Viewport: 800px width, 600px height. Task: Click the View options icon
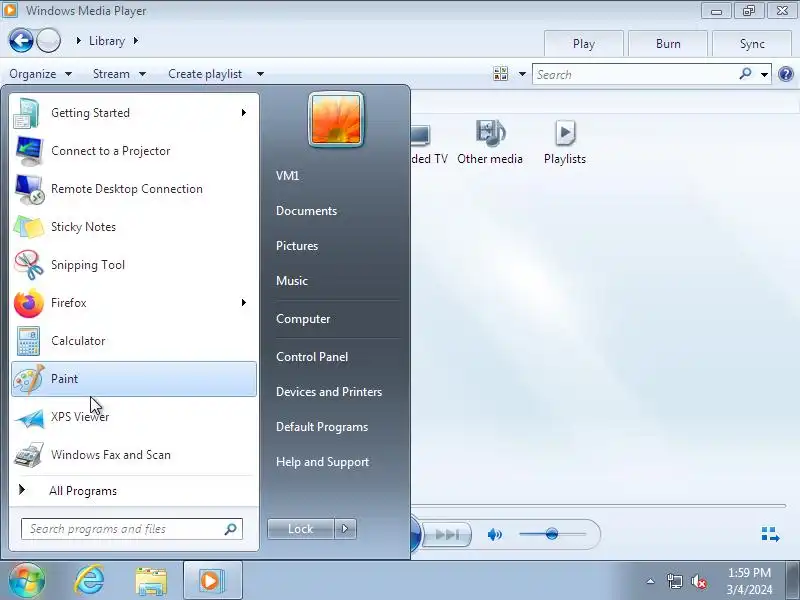[x=501, y=73]
